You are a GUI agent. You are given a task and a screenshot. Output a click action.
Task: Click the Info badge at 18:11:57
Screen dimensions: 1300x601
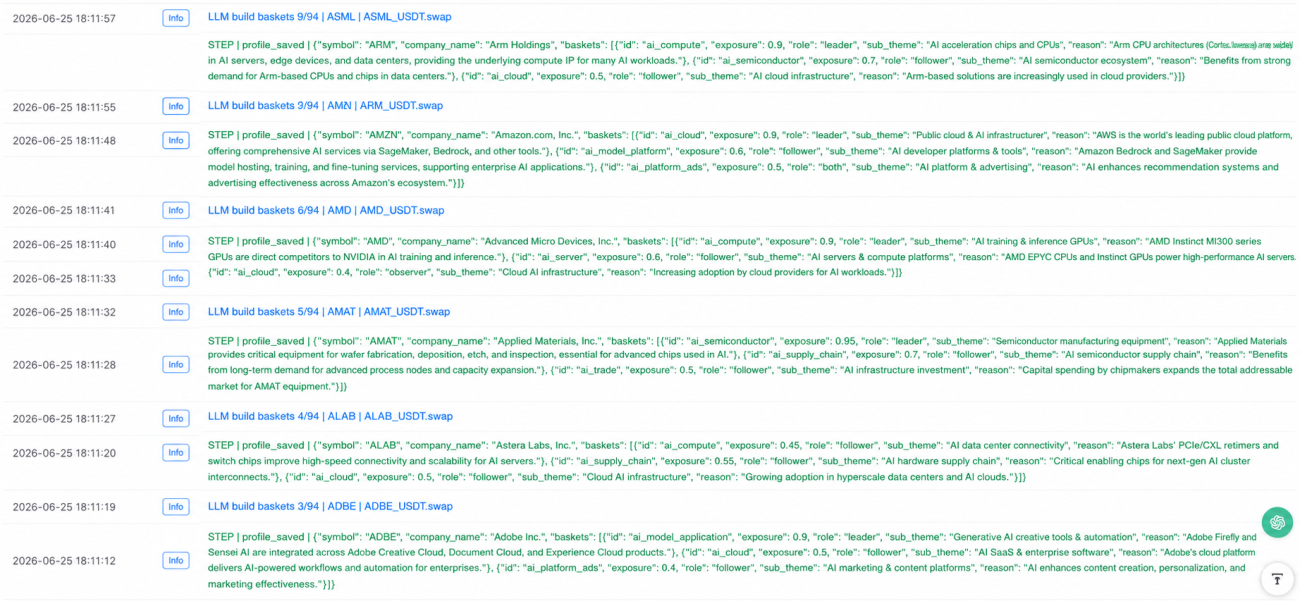tap(176, 19)
